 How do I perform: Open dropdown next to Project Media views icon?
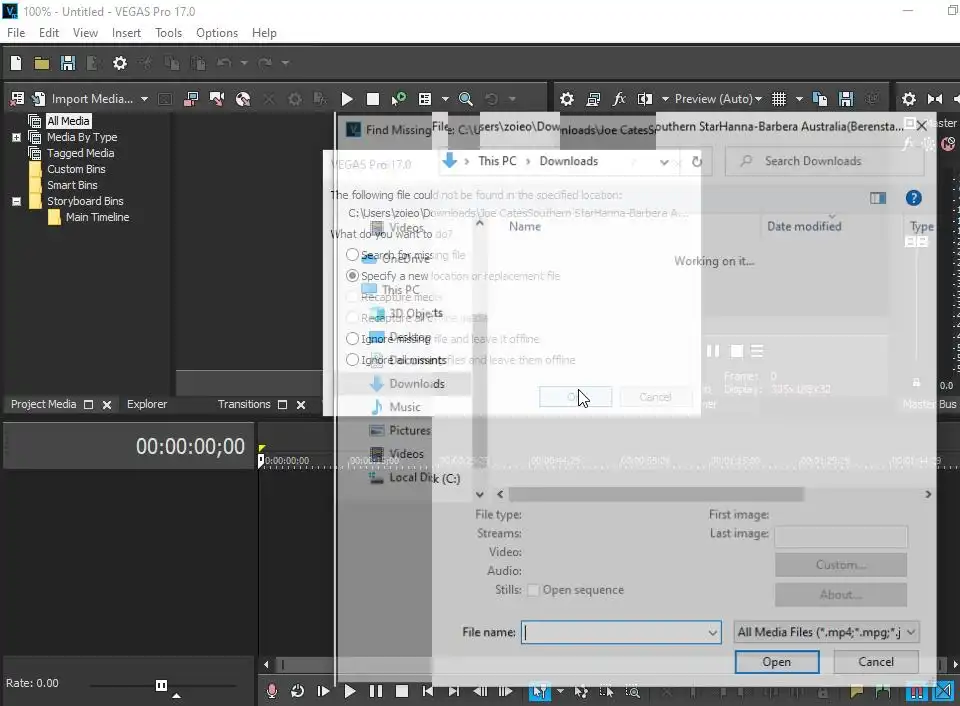pyautogui.click(x=445, y=99)
